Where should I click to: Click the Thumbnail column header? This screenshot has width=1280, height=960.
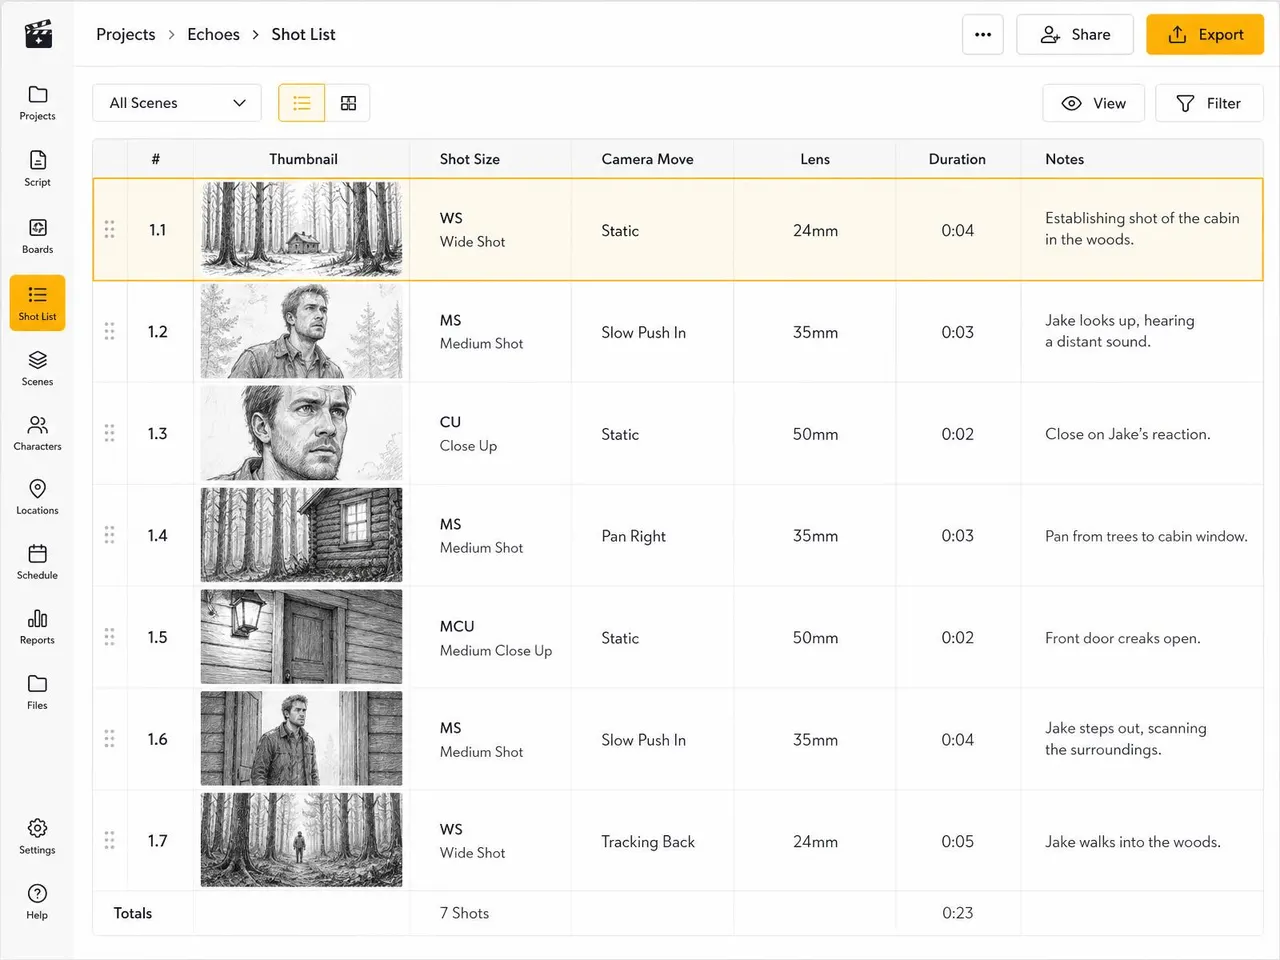303,159
